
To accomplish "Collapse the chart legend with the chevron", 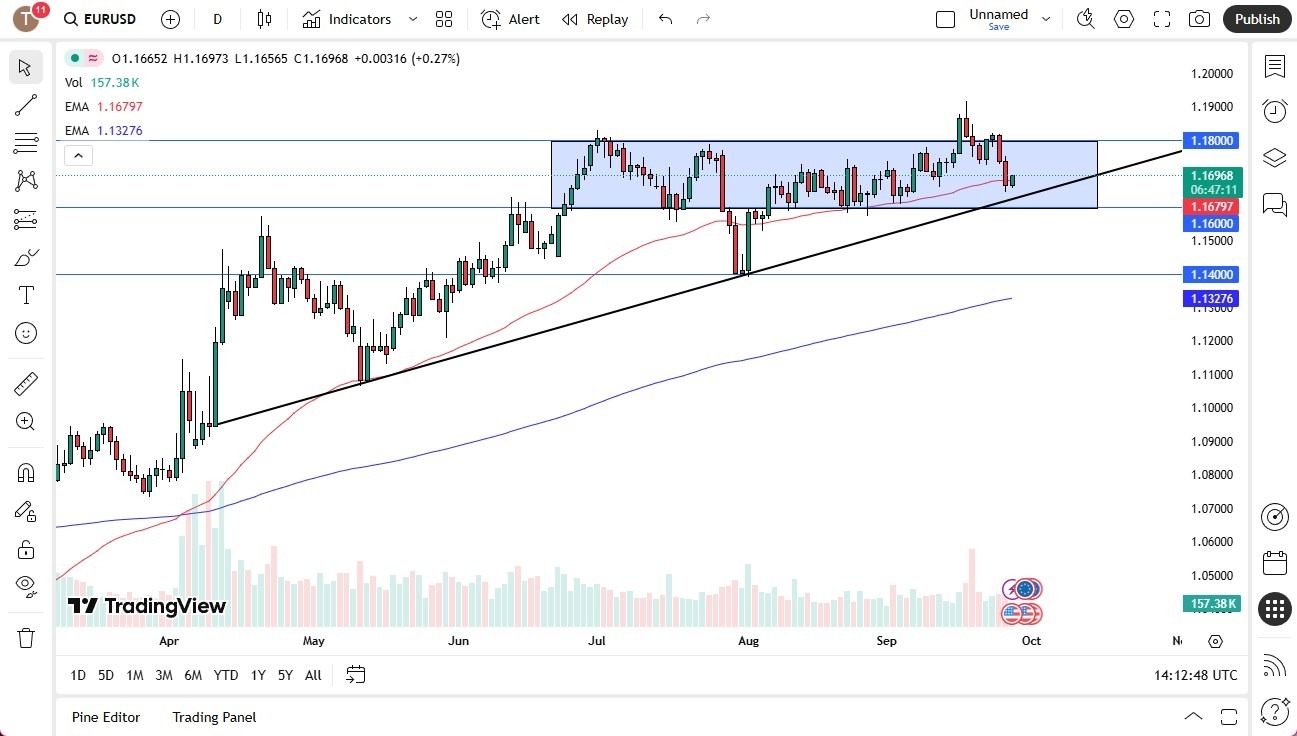I will click(x=78, y=155).
